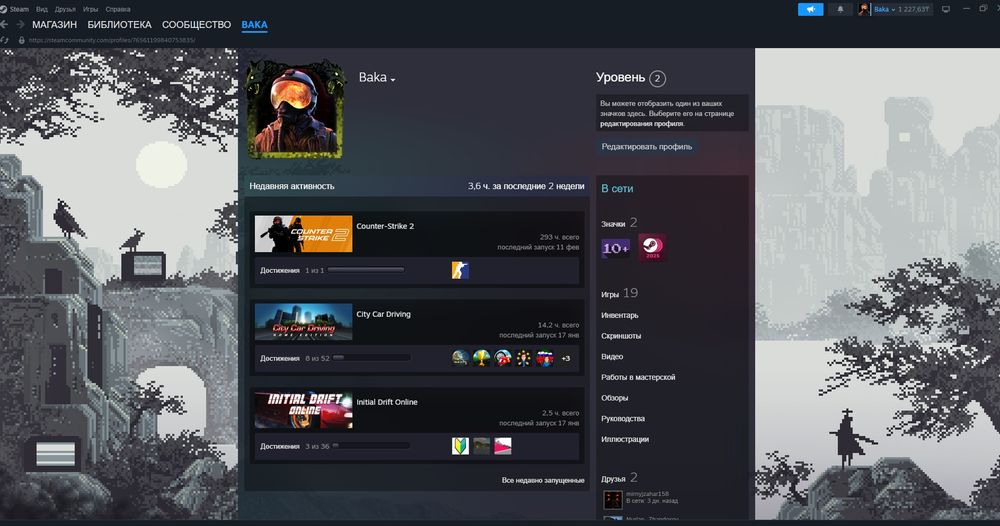The image size is (1000, 526).
Task: Click the 10+ badge icon
Action: coord(615,248)
